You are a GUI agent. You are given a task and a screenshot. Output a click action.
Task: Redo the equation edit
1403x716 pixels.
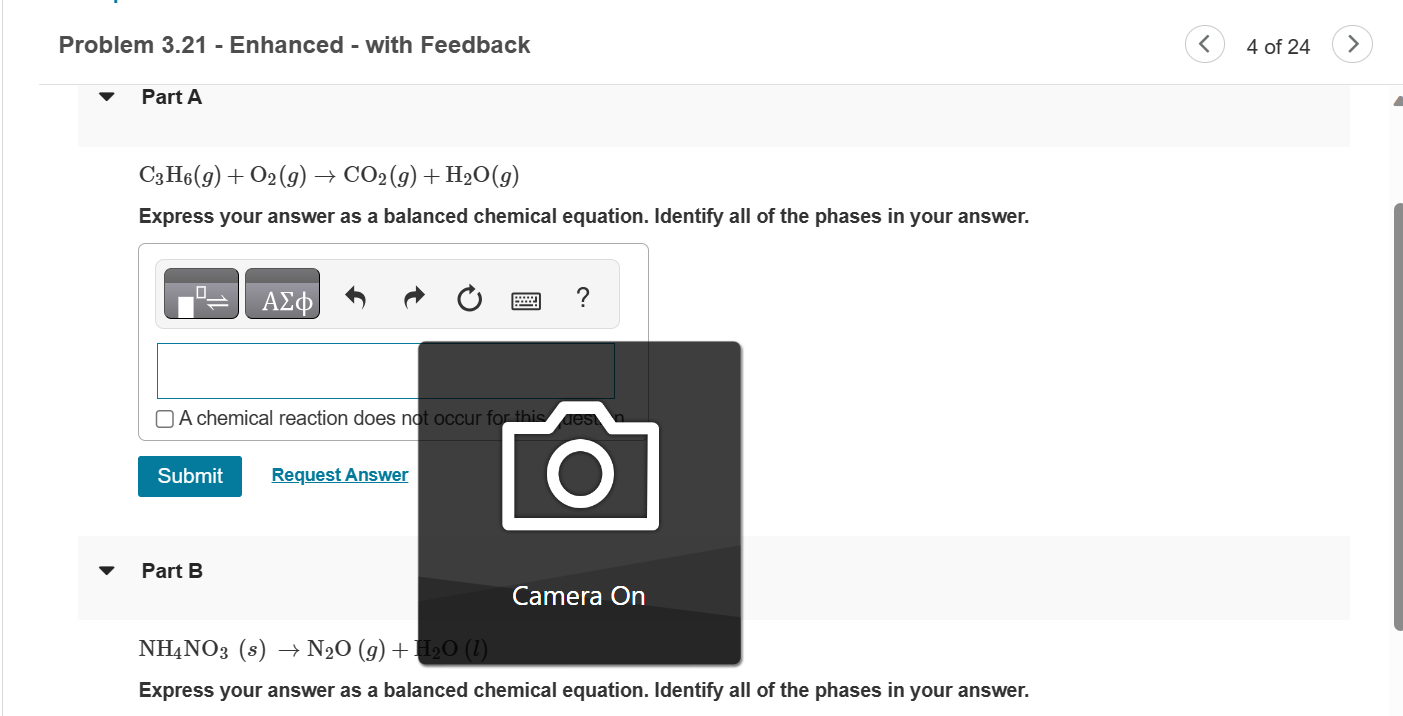pyautogui.click(x=413, y=296)
